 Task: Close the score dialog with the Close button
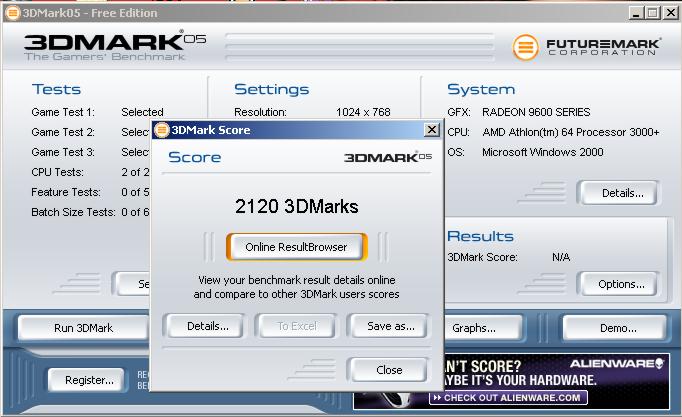point(389,370)
